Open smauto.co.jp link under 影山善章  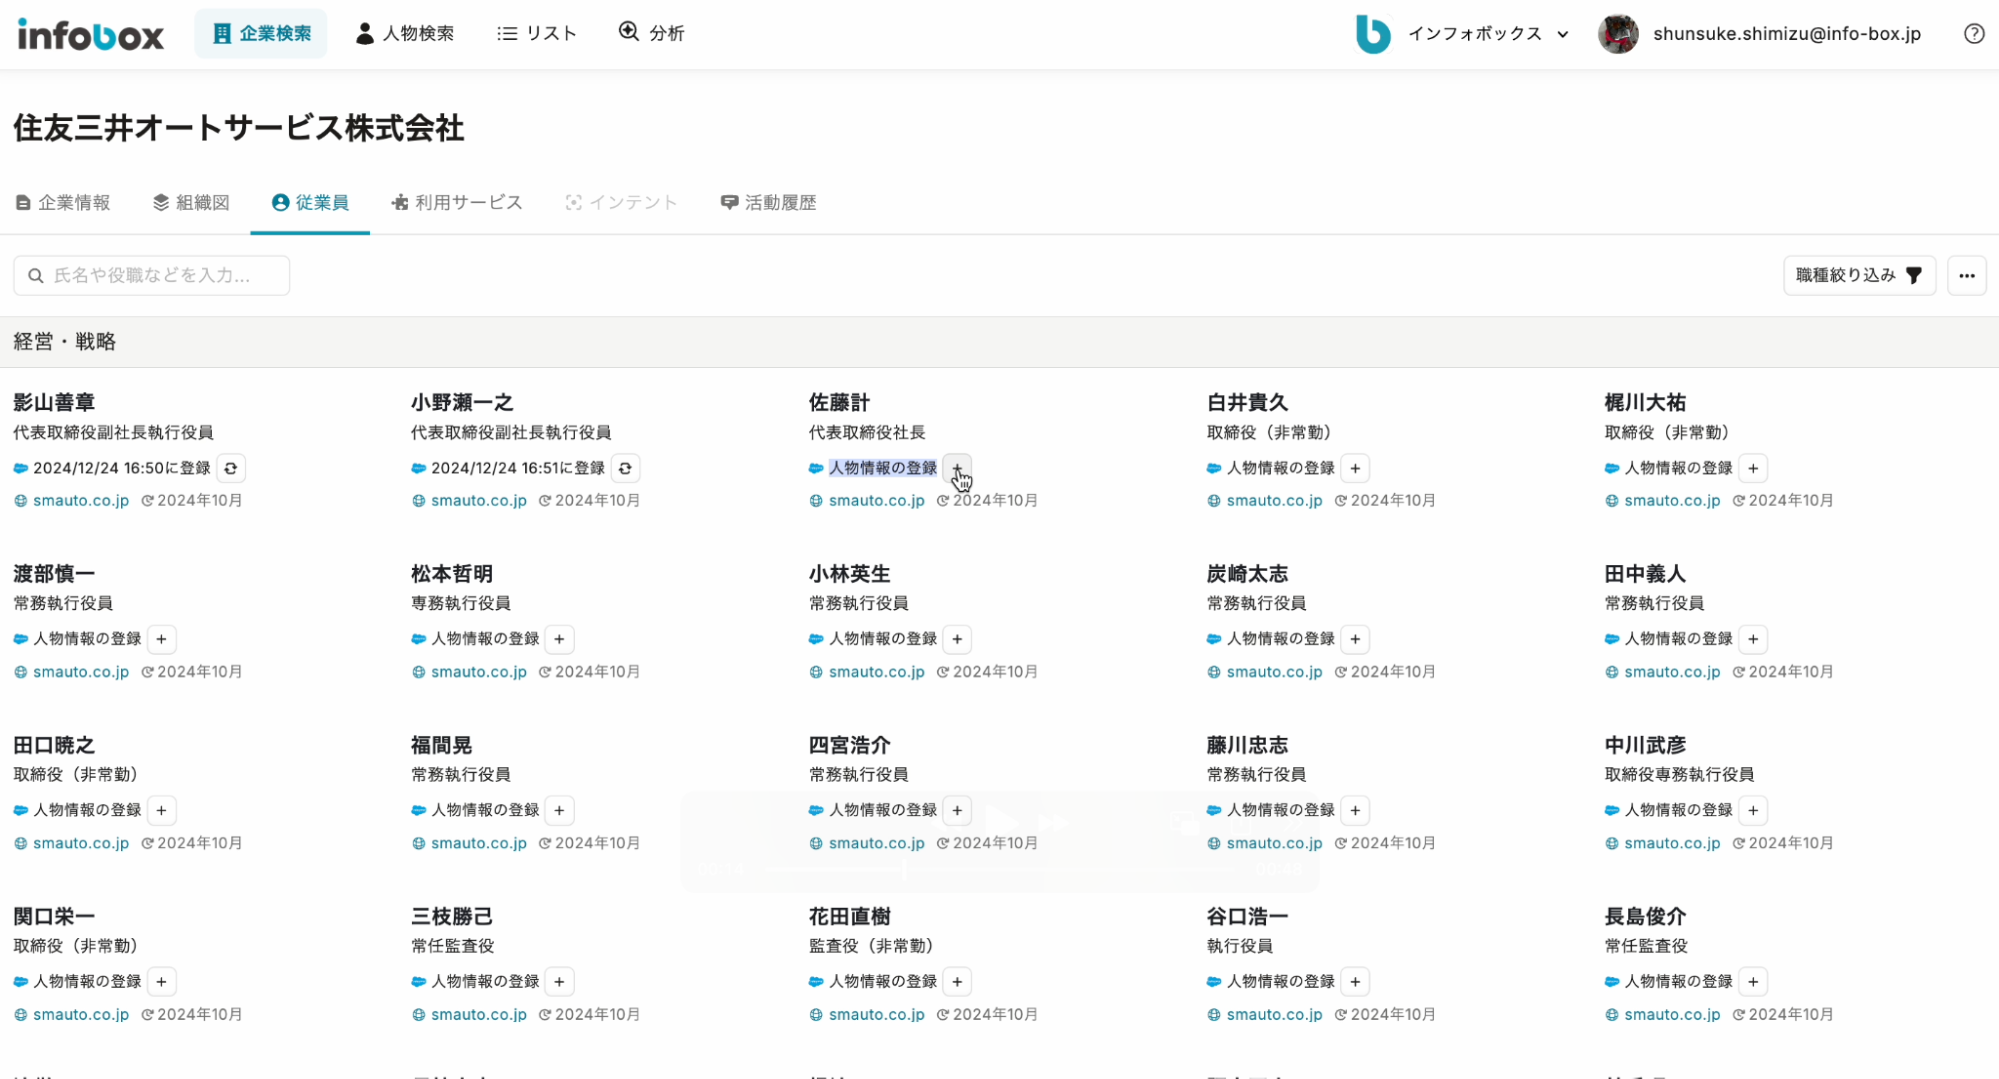coord(81,501)
